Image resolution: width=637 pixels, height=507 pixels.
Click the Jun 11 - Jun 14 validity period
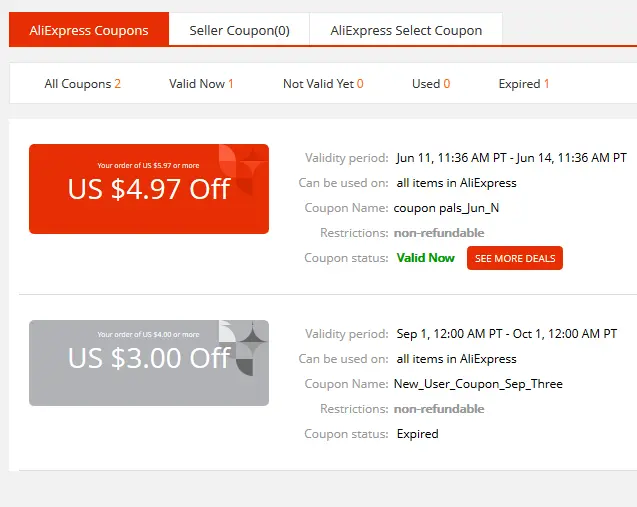coord(511,158)
